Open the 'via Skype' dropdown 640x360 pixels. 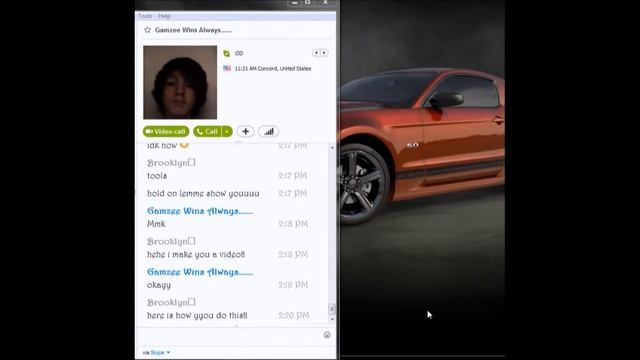click(x=156, y=352)
